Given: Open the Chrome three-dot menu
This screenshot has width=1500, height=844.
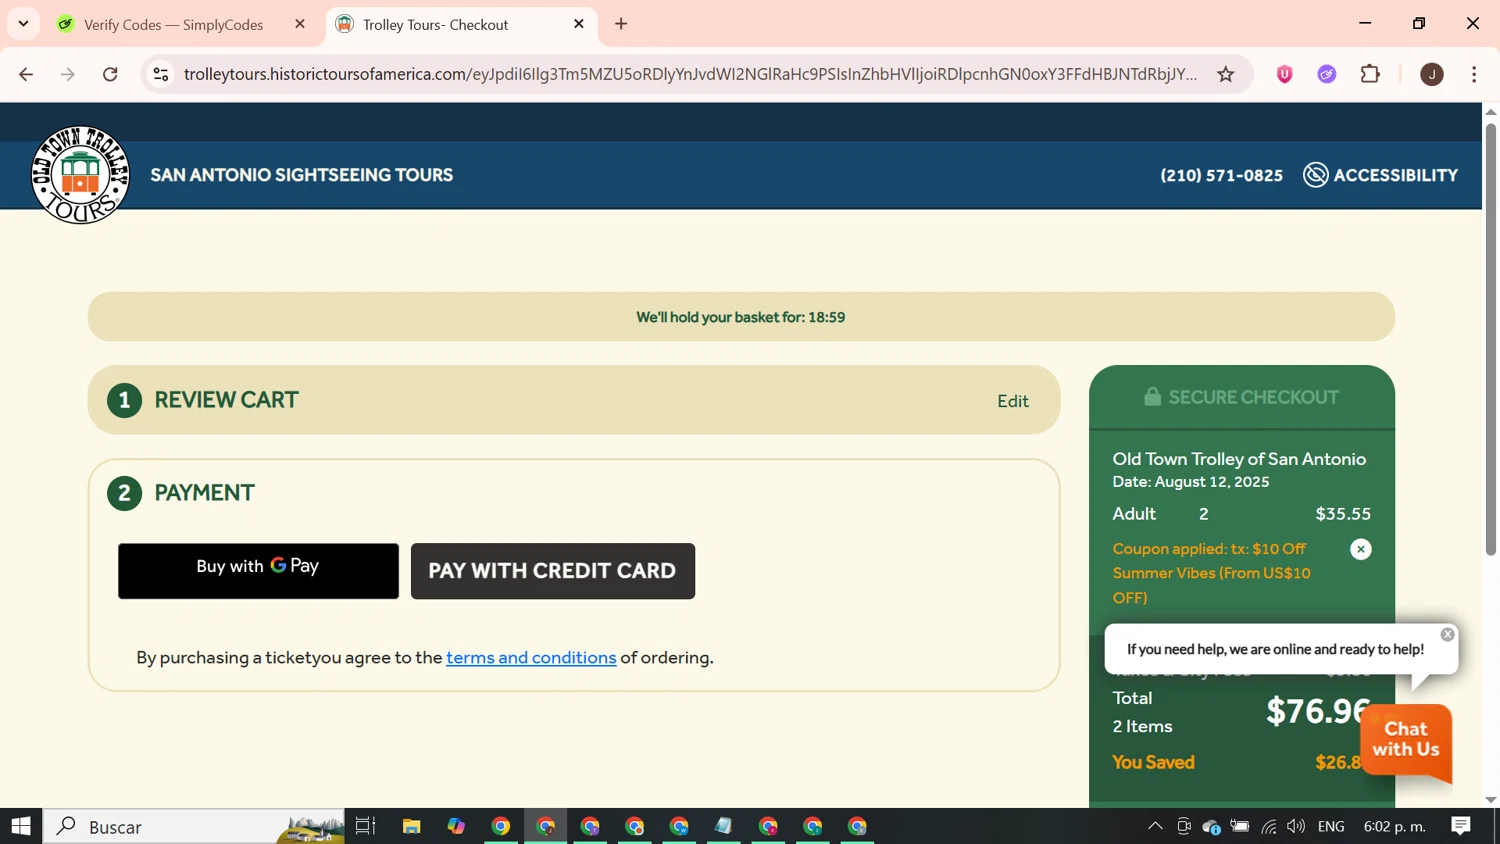Looking at the screenshot, I should tap(1474, 74).
